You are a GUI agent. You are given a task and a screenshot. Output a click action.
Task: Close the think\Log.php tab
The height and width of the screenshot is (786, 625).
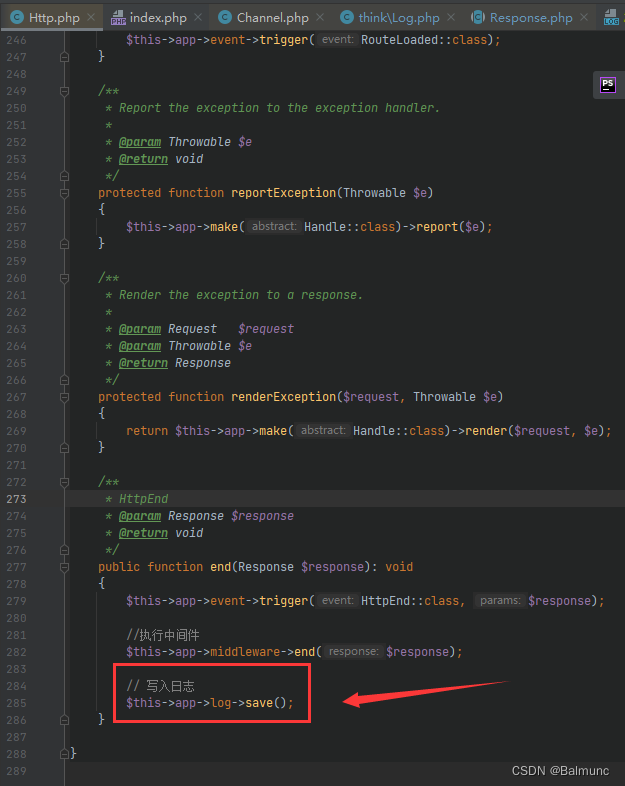(x=451, y=18)
